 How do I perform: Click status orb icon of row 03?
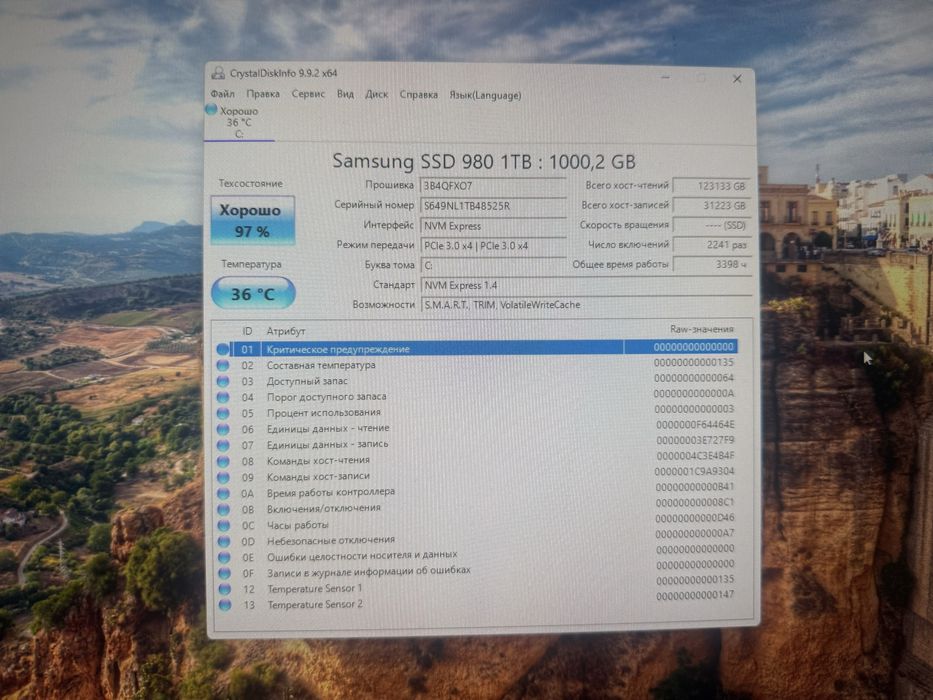pyautogui.click(x=223, y=382)
